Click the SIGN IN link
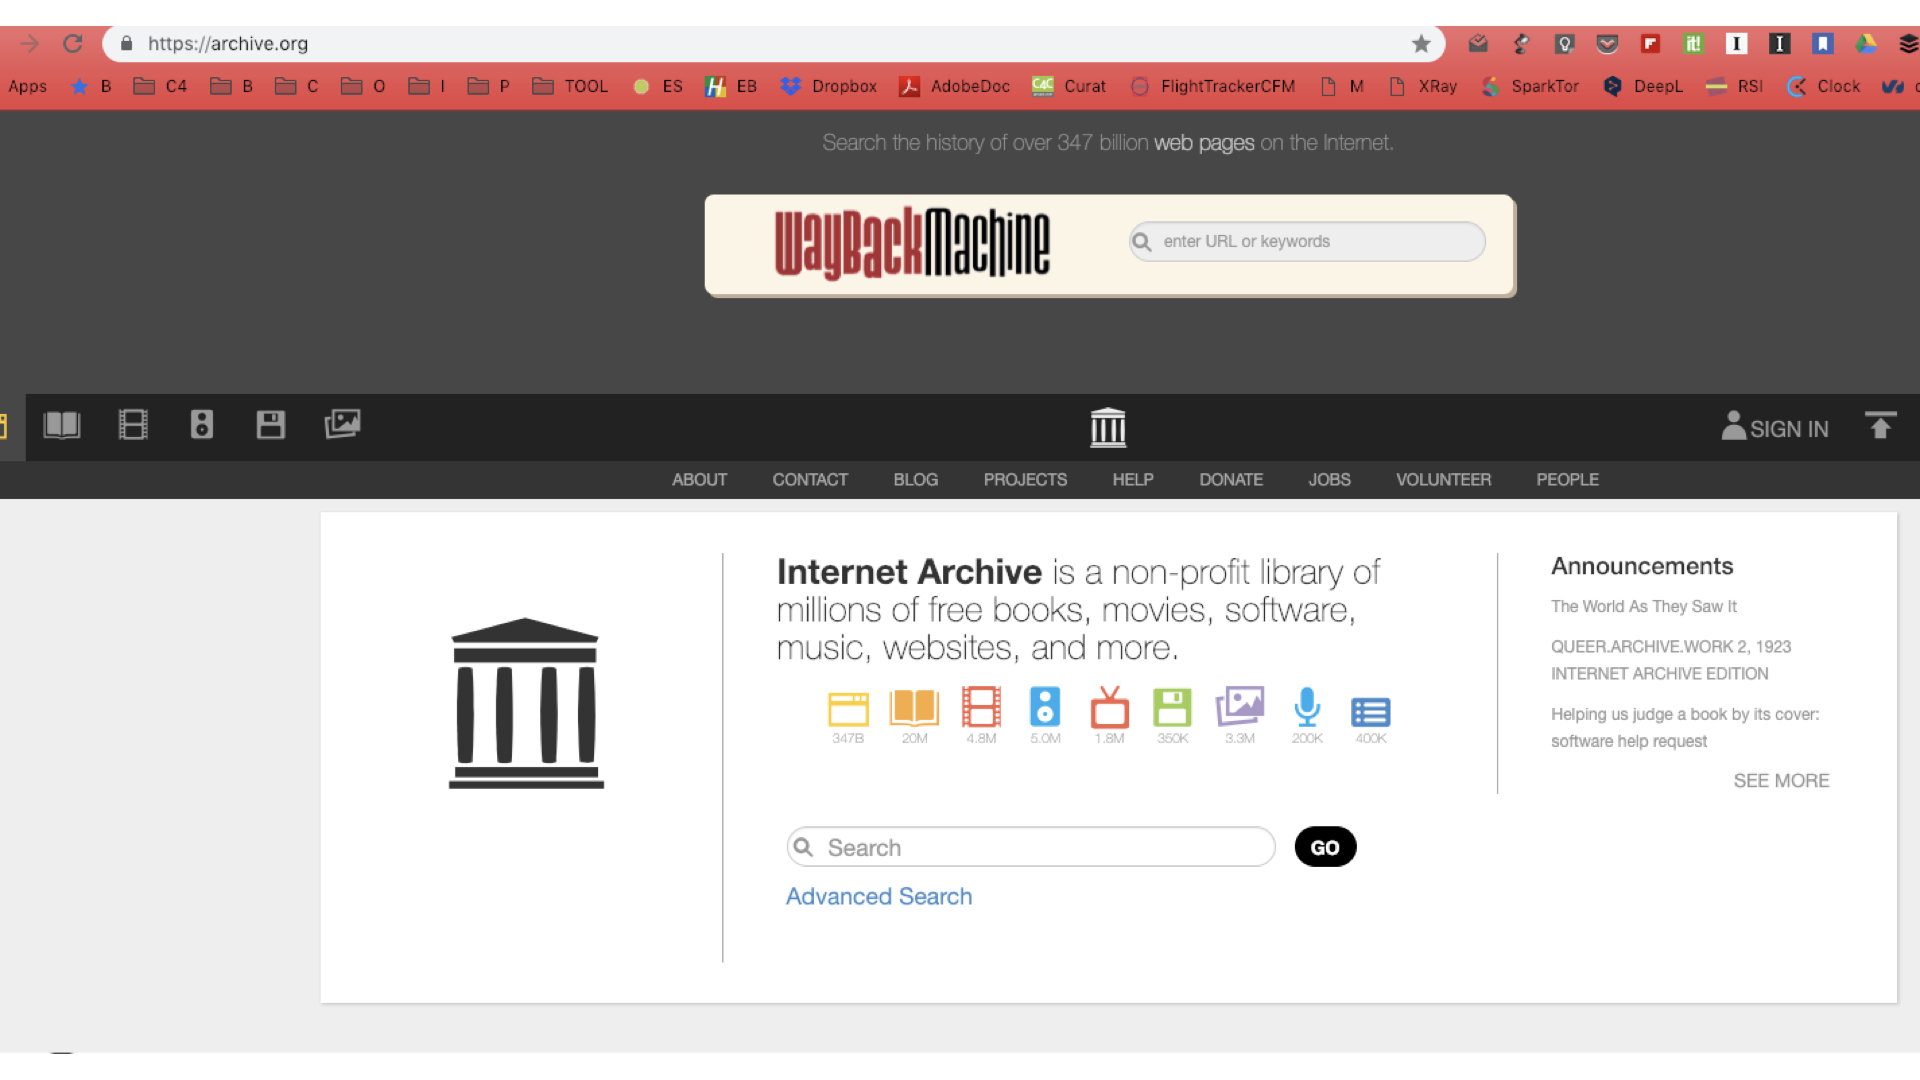Viewport: 1920px width, 1080px height. pyautogui.click(x=1789, y=429)
